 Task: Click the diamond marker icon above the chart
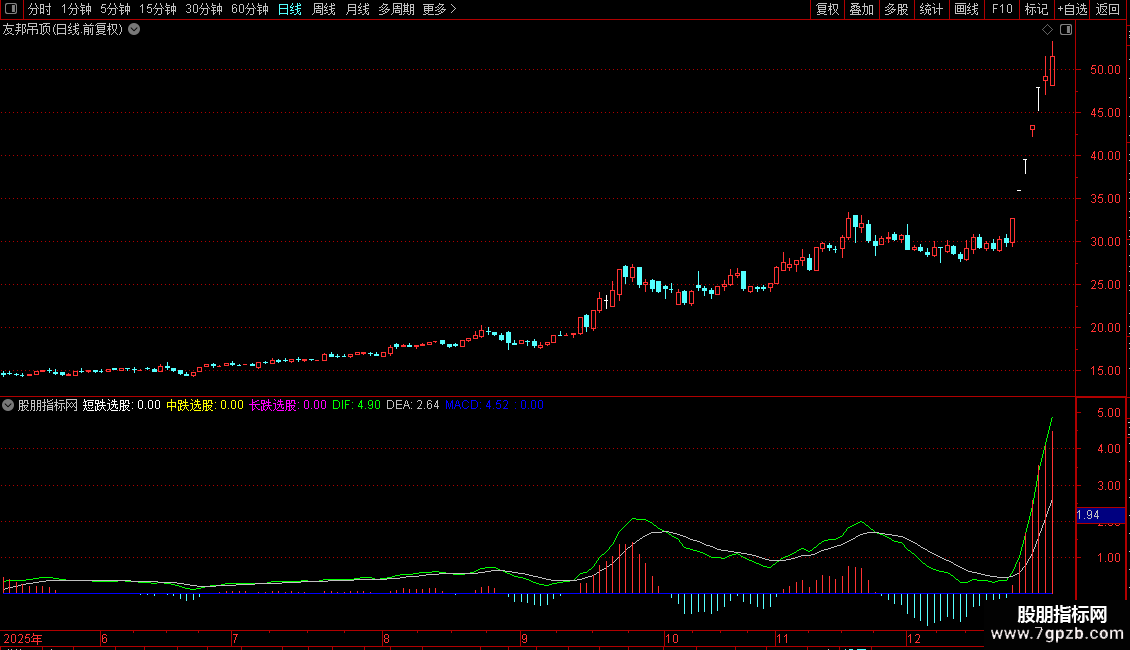(1047, 30)
